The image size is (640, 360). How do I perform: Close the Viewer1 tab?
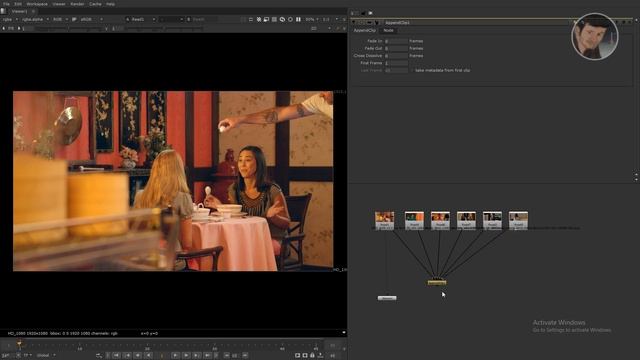pyautogui.click(x=33, y=11)
